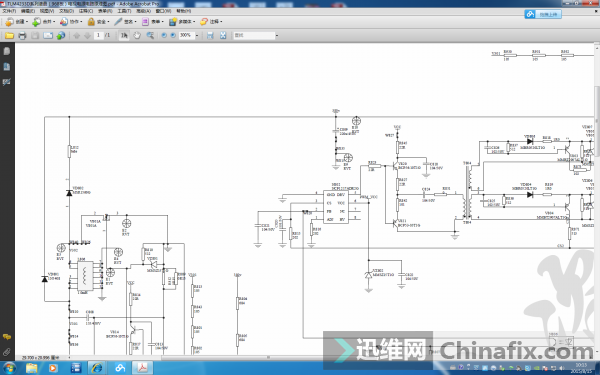Screen dimensions: 600x375
Task: Click the Open folder icon in toolbar
Action: click(9, 36)
